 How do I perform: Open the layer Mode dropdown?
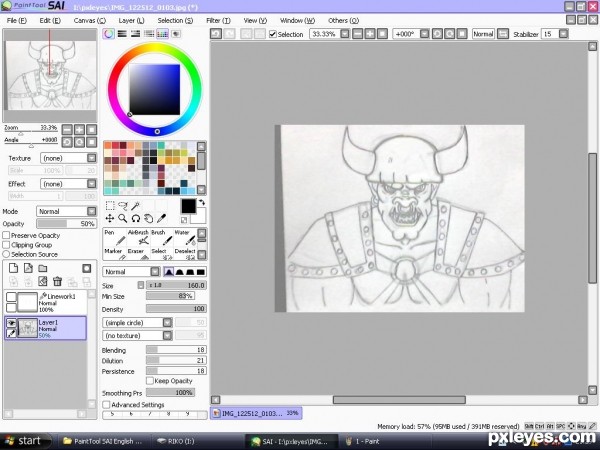[x=91, y=211]
